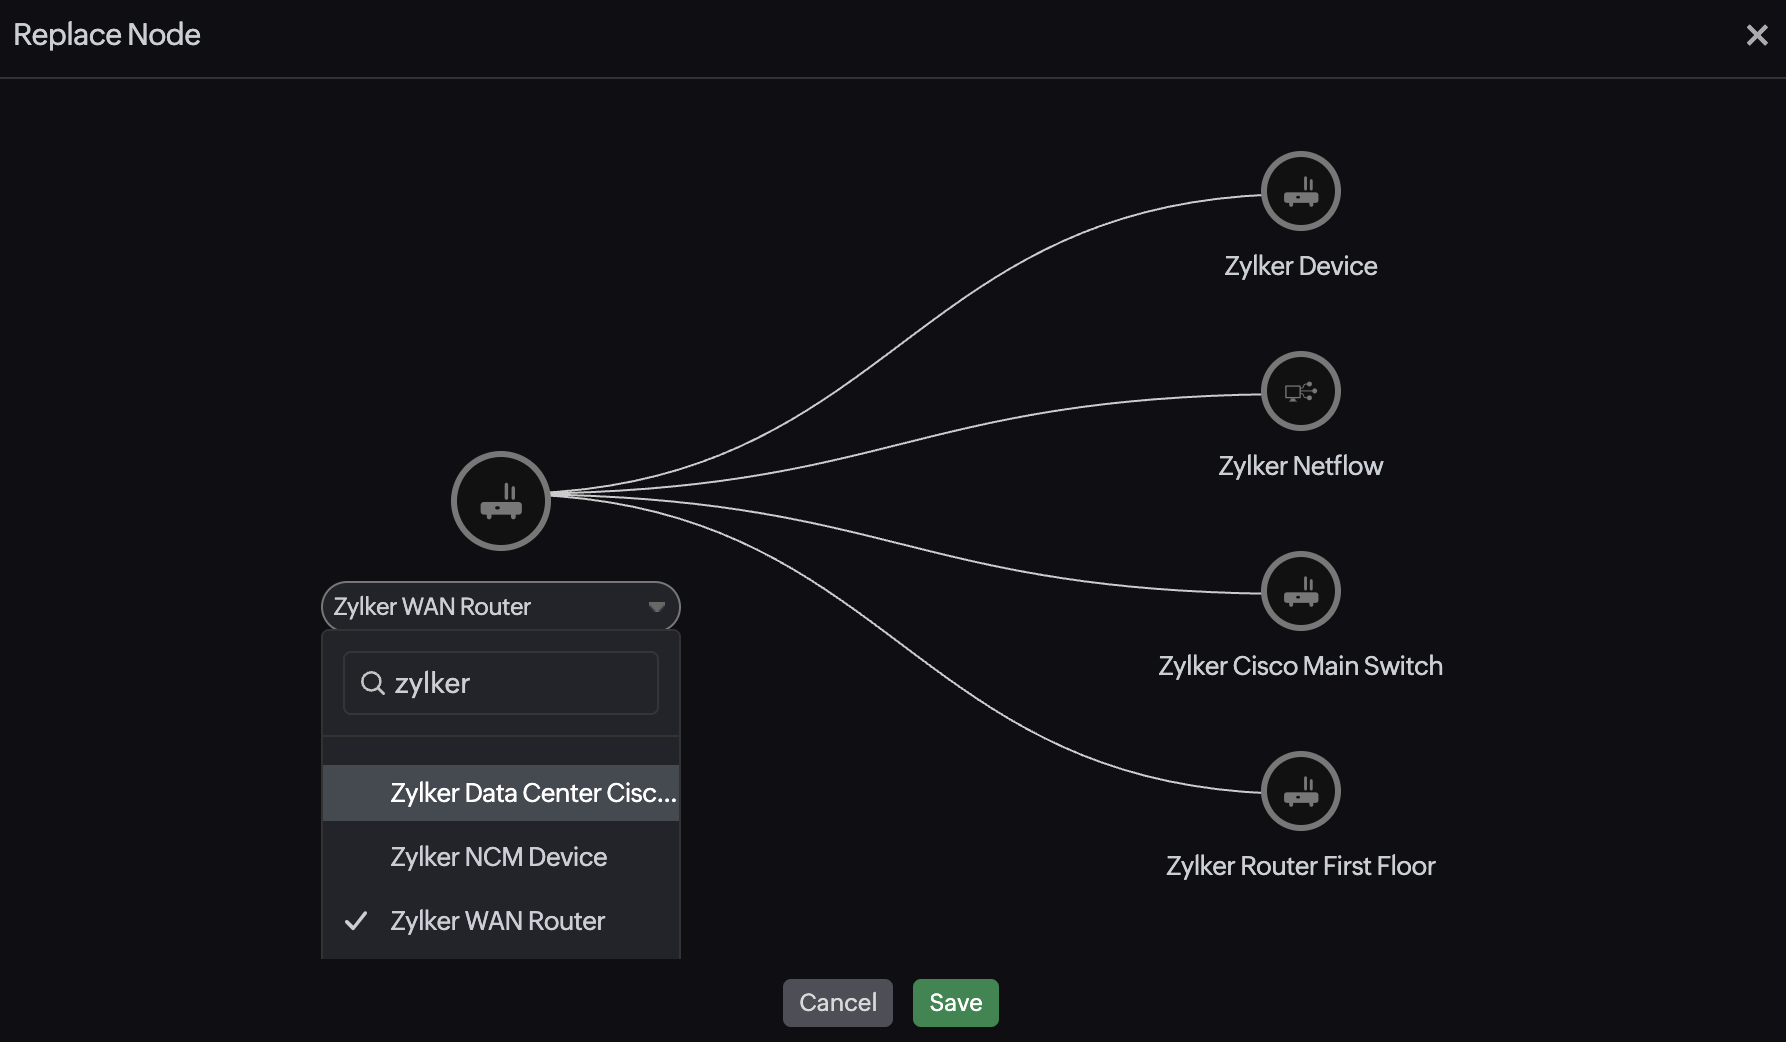This screenshot has height=1042, width=1786.
Task: Click the Zylker Netflow label text
Action: (1300, 466)
